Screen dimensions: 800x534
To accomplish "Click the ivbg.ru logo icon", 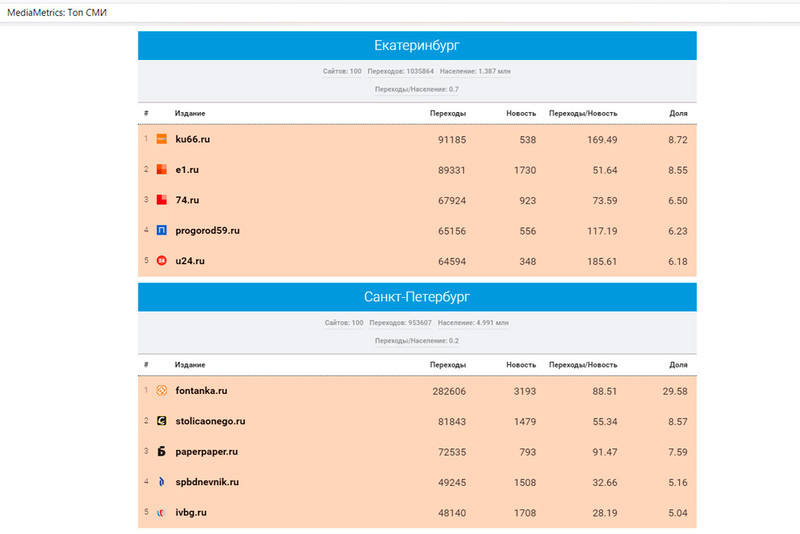I will (x=161, y=513).
